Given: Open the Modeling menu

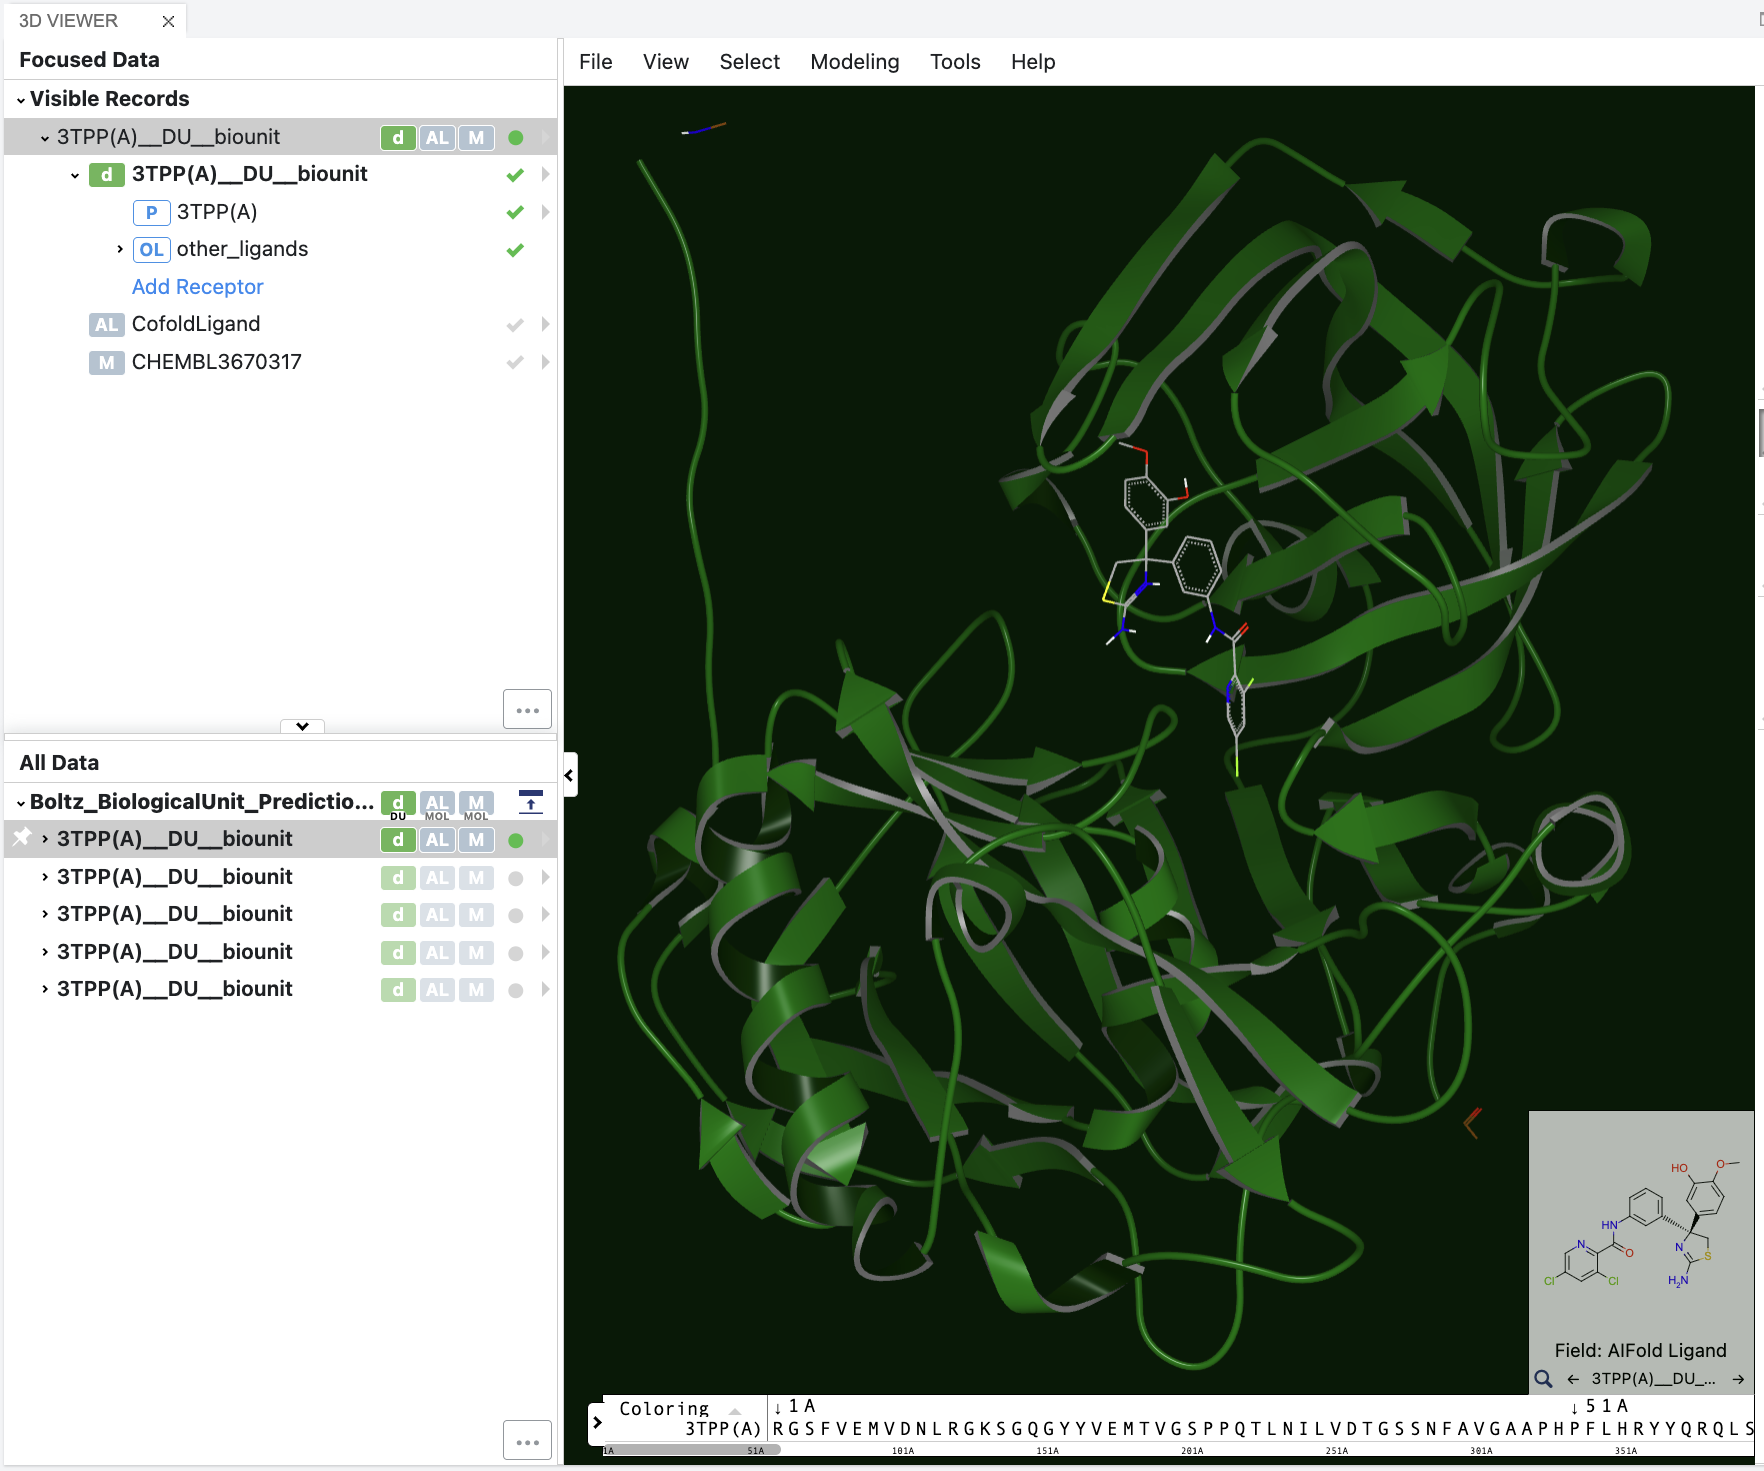Looking at the screenshot, I should click(x=854, y=61).
